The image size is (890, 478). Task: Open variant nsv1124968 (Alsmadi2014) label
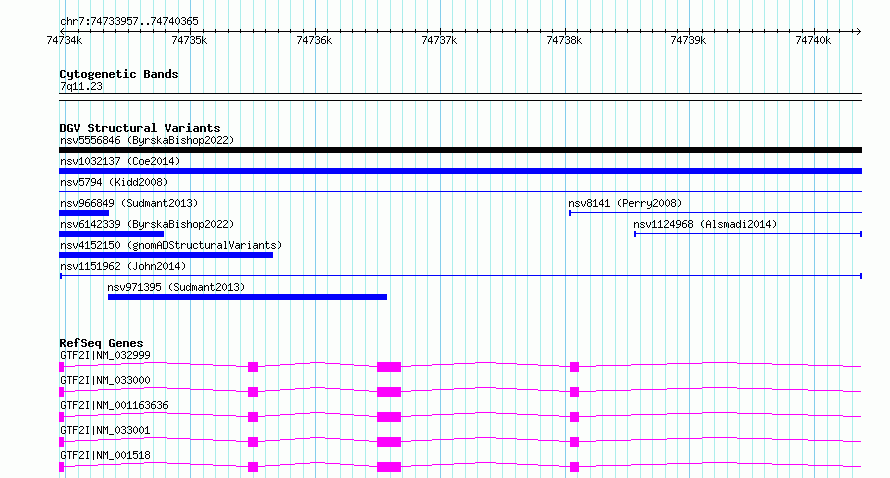(x=705, y=224)
